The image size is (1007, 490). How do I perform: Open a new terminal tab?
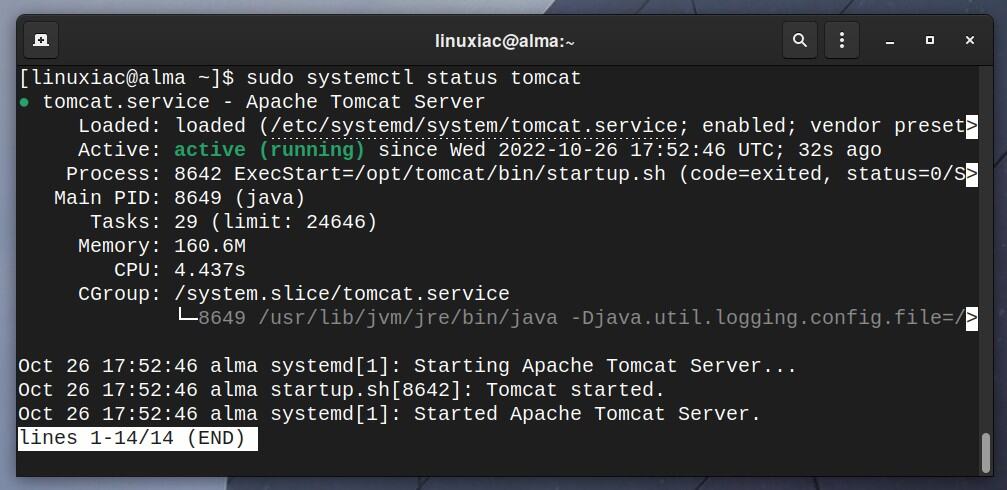point(41,40)
